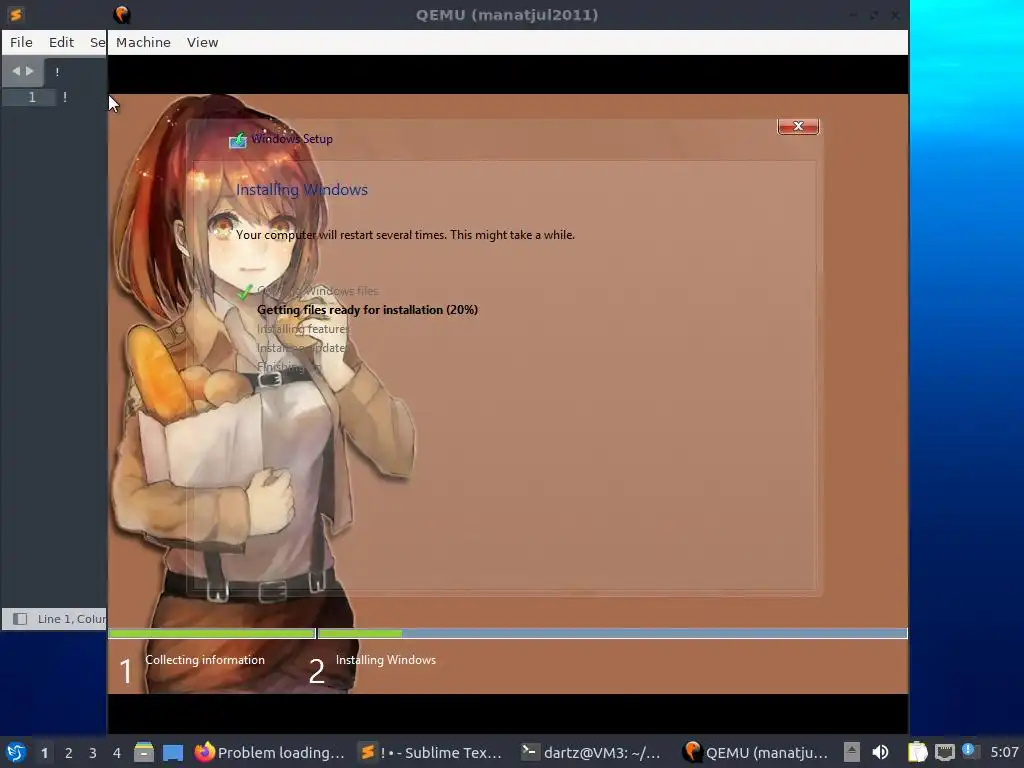
Task: Click the restart notice text in Setup
Action: click(406, 234)
